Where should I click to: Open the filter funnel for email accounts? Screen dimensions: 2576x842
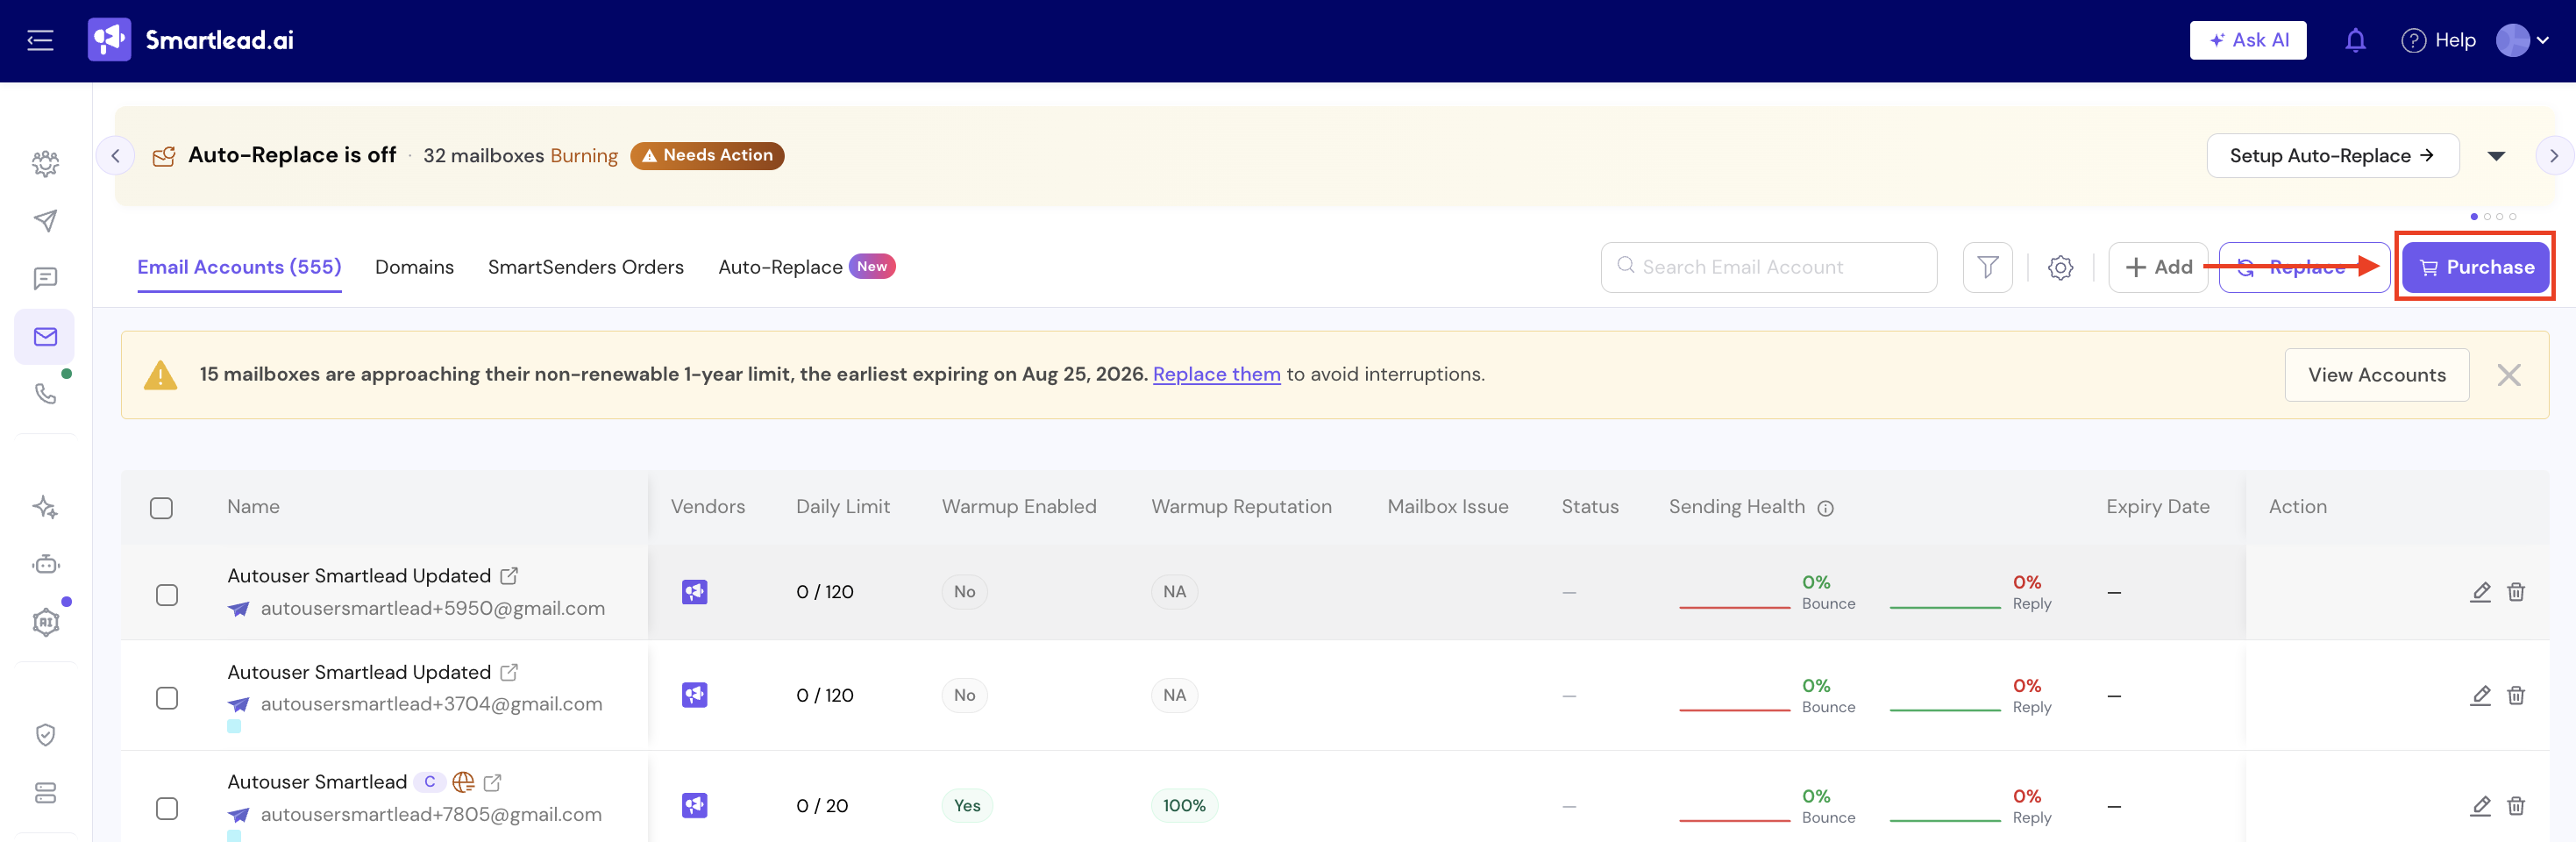[x=1987, y=267]
